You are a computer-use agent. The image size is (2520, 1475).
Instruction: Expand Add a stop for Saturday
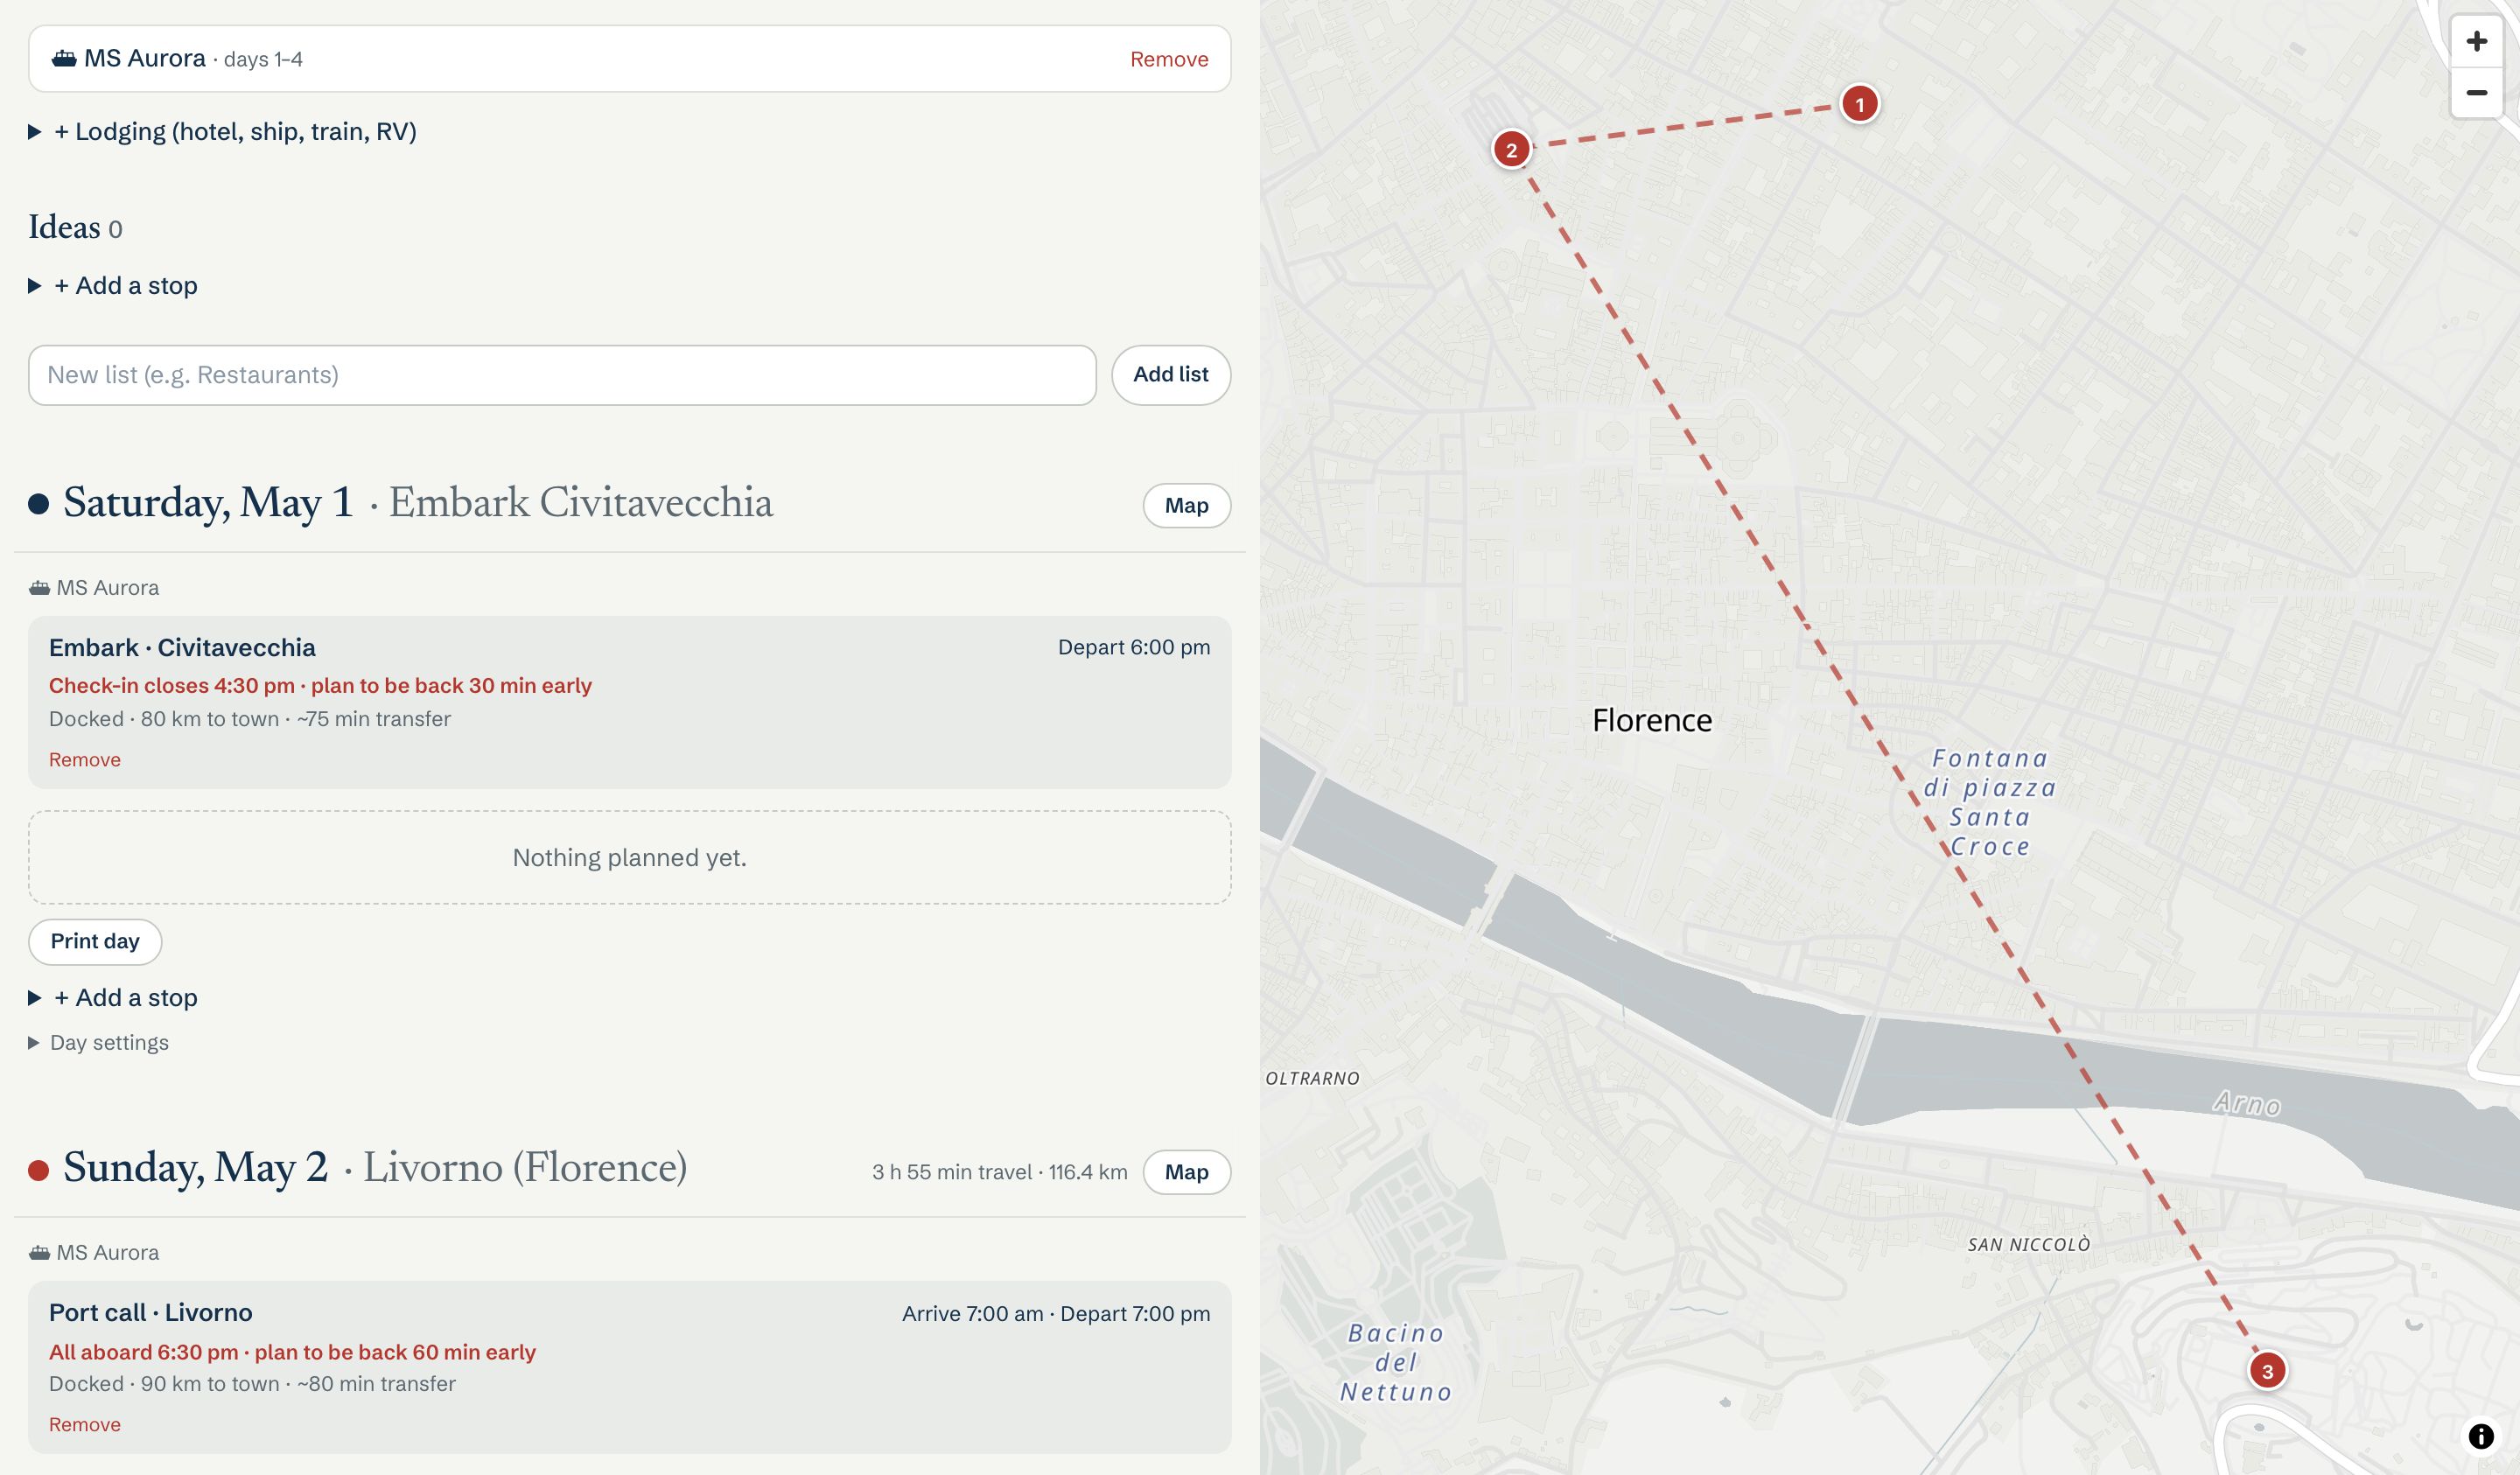point(113,997)
